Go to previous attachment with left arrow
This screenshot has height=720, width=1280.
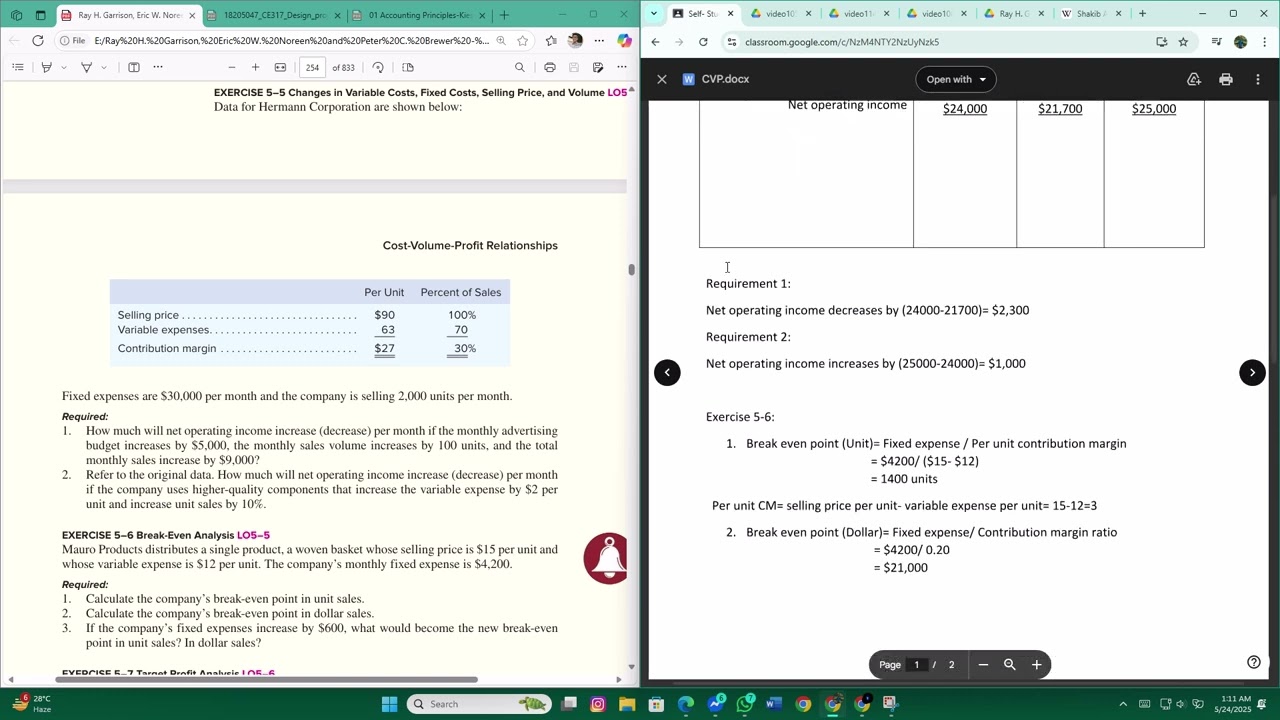point(667,372)
